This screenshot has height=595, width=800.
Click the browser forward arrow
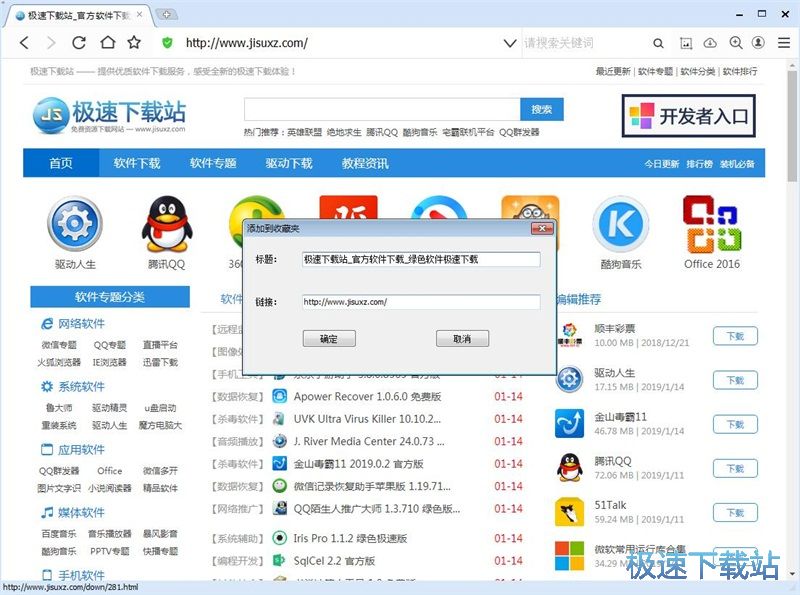click(51, 43)
